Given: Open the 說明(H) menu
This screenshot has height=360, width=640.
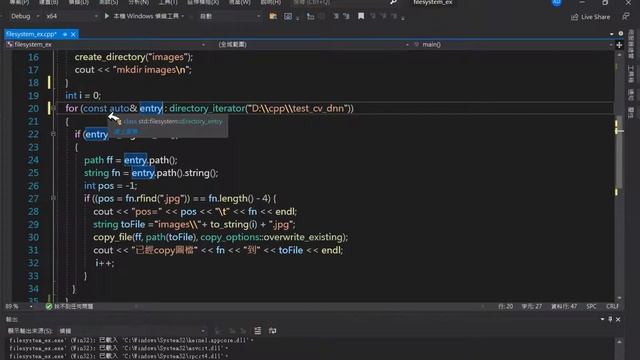Looking at the screenshot, I should [271, 2].
